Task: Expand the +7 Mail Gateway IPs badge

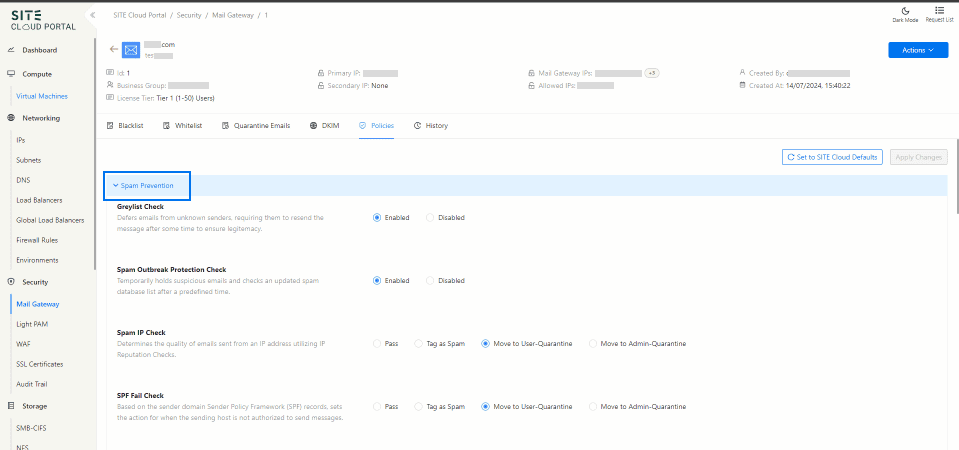Action: [651, 73]
